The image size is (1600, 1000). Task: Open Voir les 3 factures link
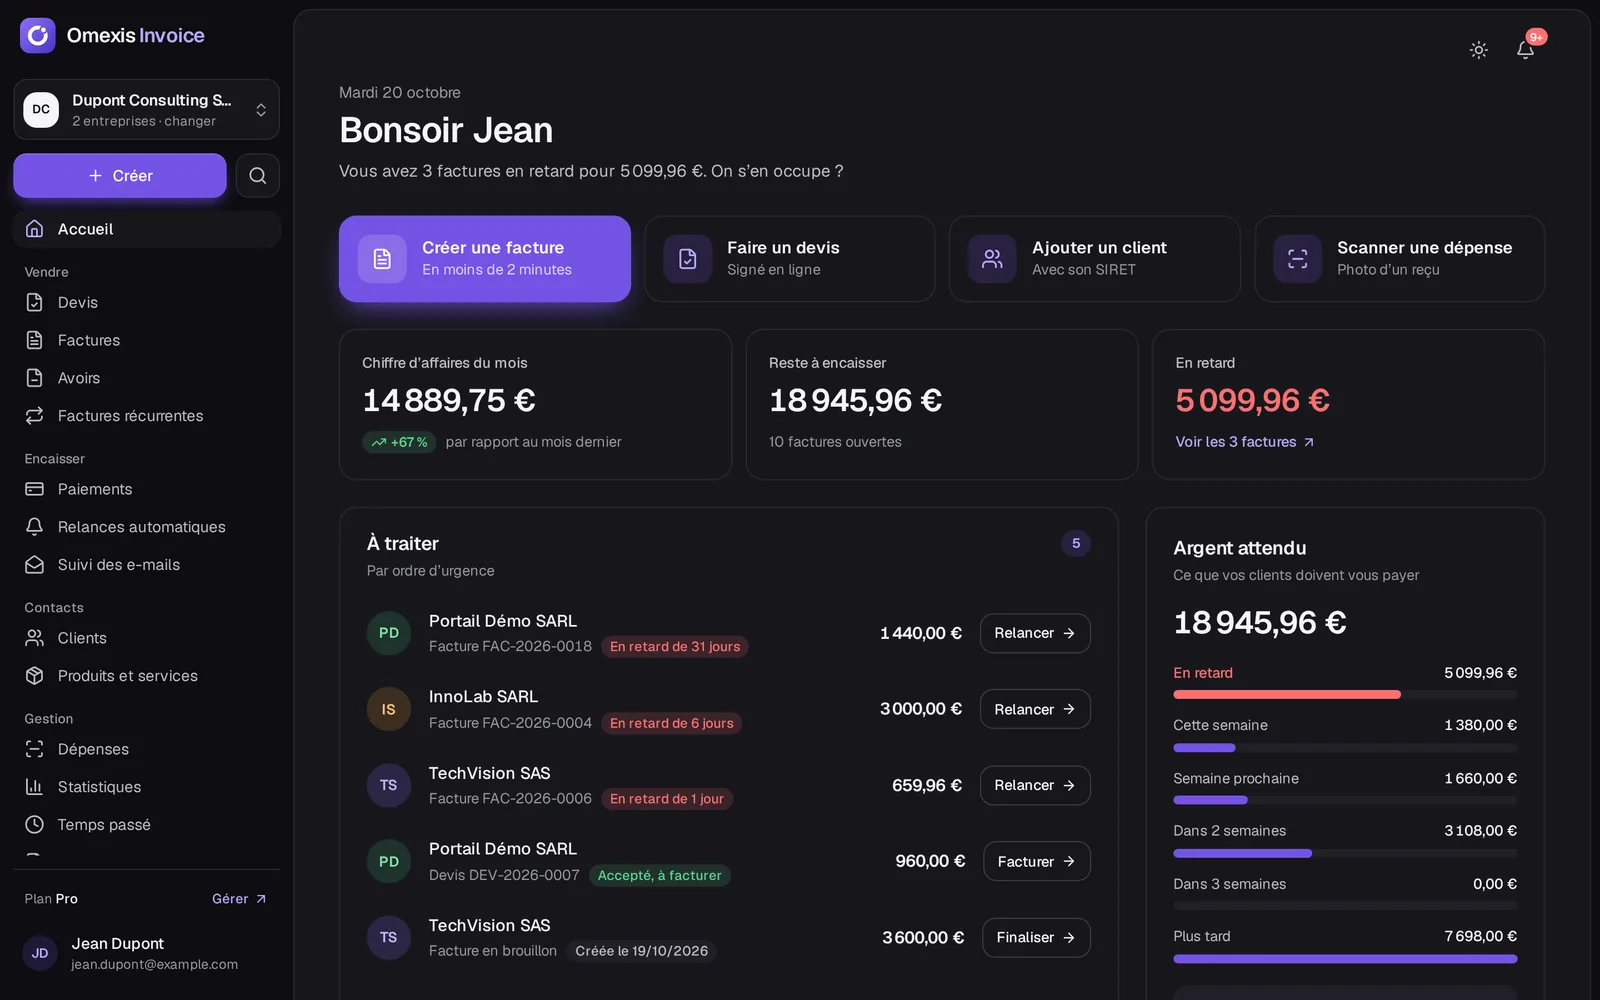tap(1245, 442)
